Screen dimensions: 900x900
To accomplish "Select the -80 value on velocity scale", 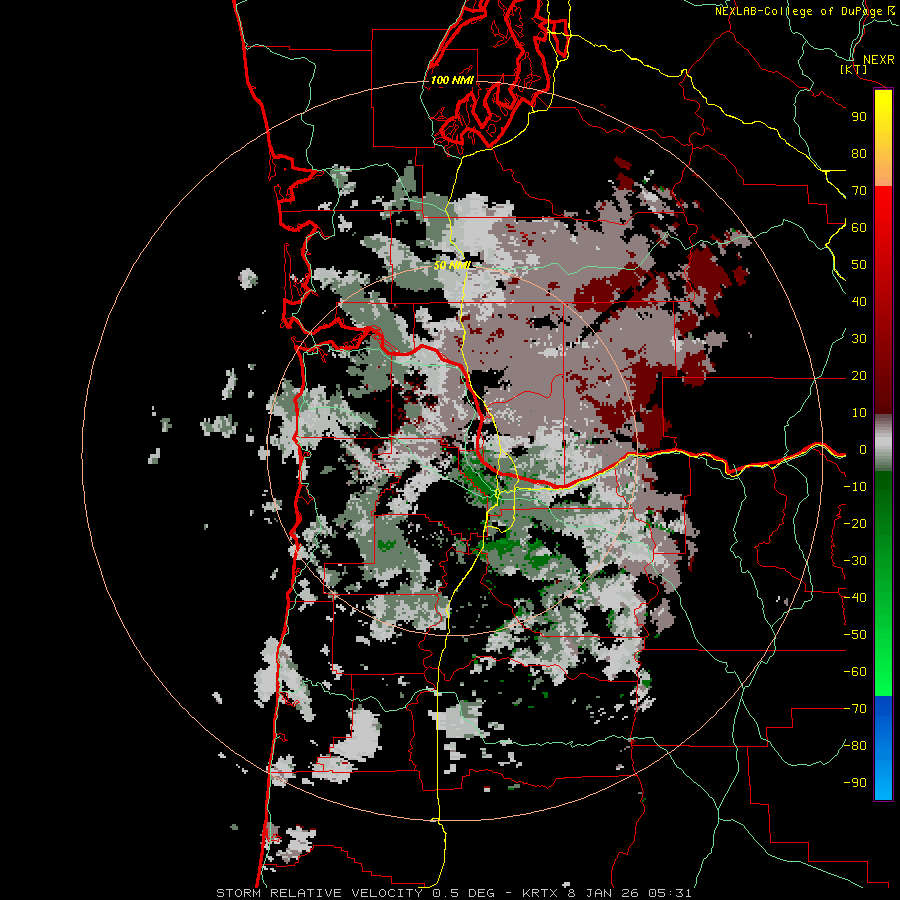I will coord(855,746).
